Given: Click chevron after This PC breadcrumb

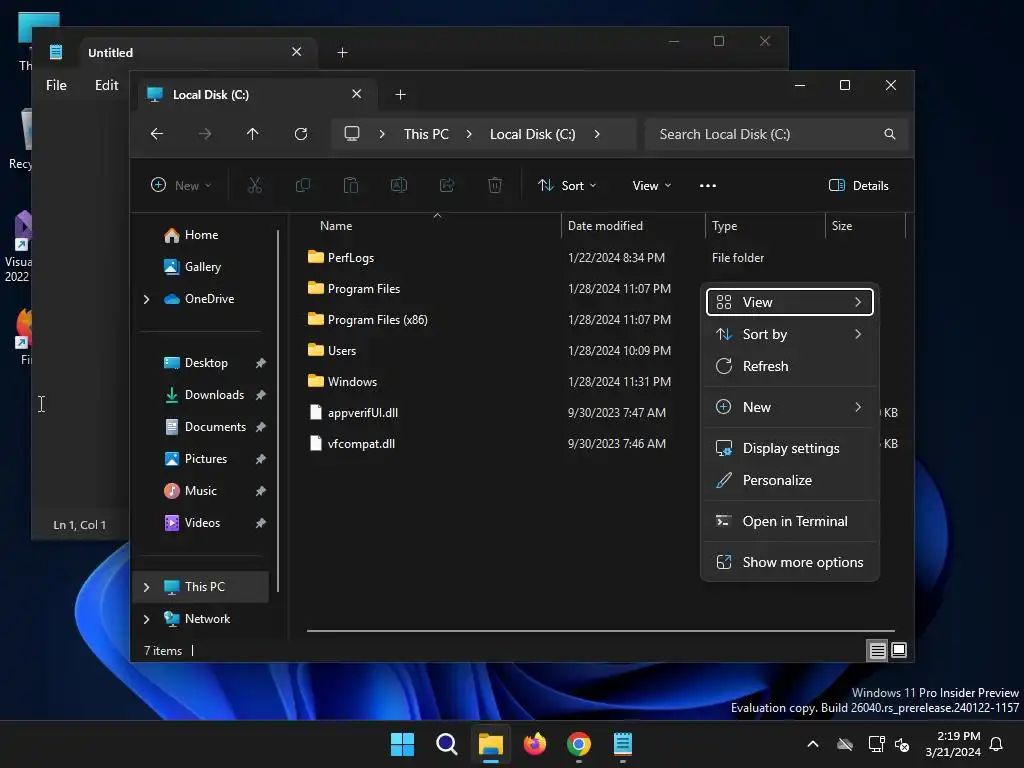Looking at the screenshot, I should click(x=469, y=134).
